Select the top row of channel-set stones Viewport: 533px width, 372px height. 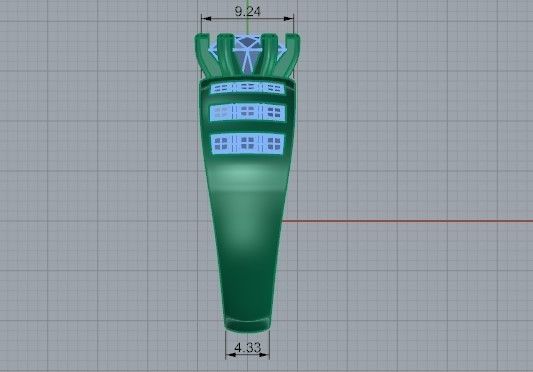point(247,88)
